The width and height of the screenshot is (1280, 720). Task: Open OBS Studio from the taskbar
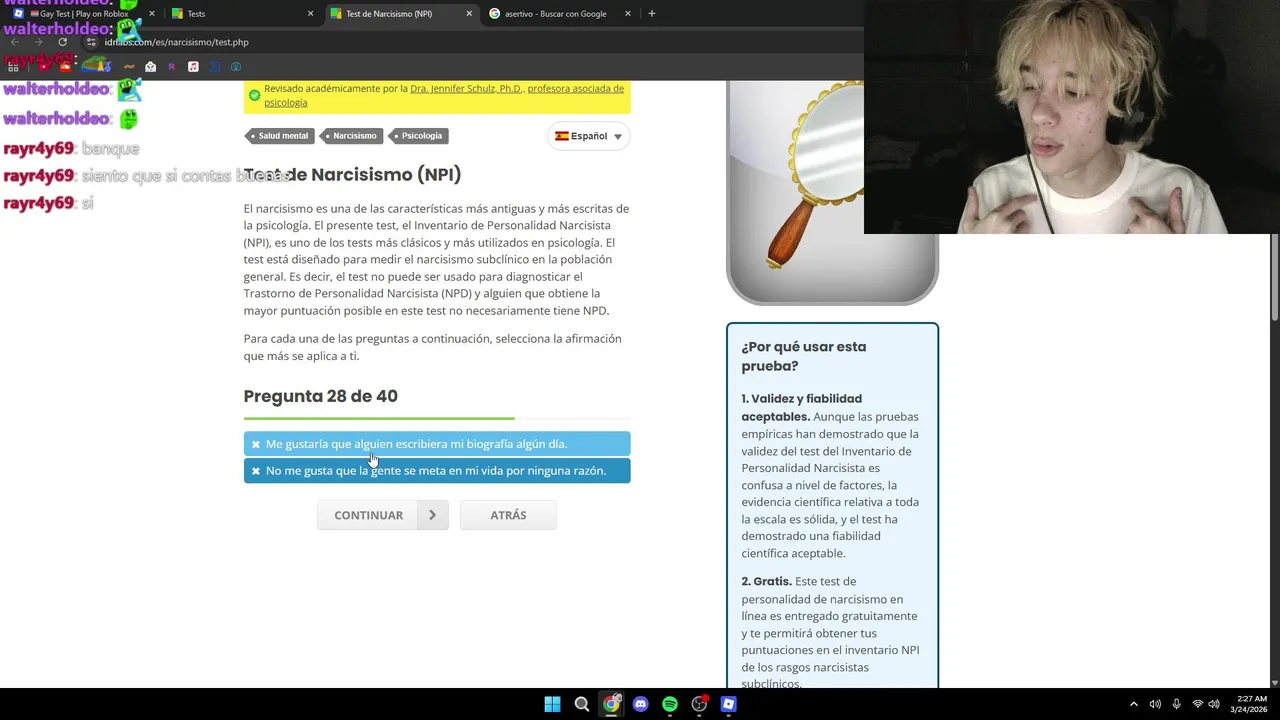(699, 704)
